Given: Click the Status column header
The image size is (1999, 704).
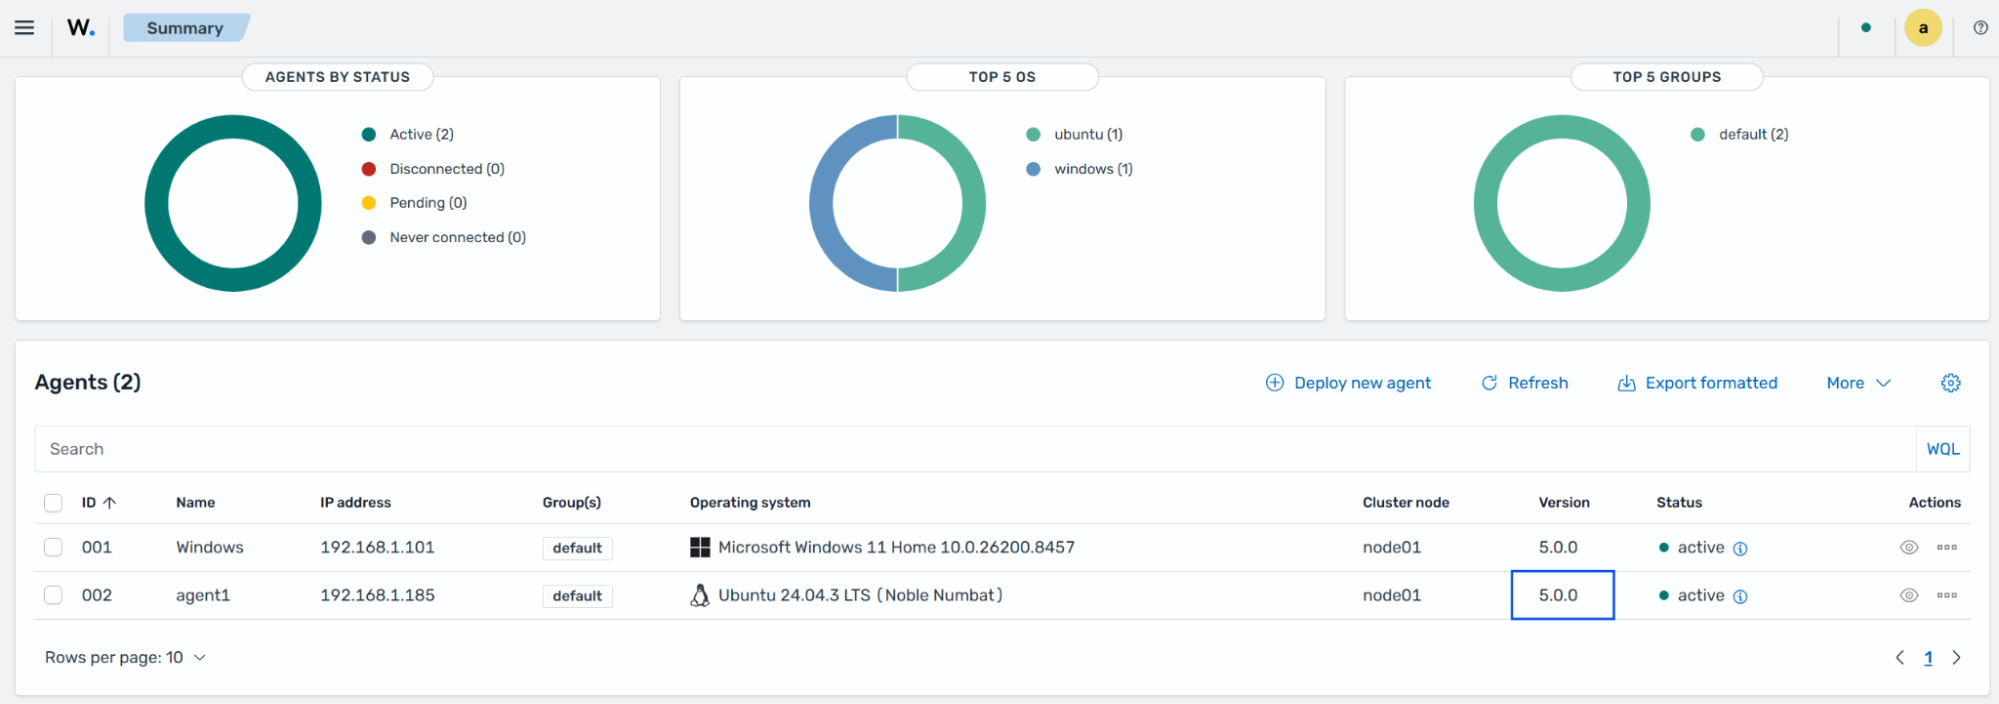Looking at the screenshot, I should pyautogui.click(x=1679, y=503).
